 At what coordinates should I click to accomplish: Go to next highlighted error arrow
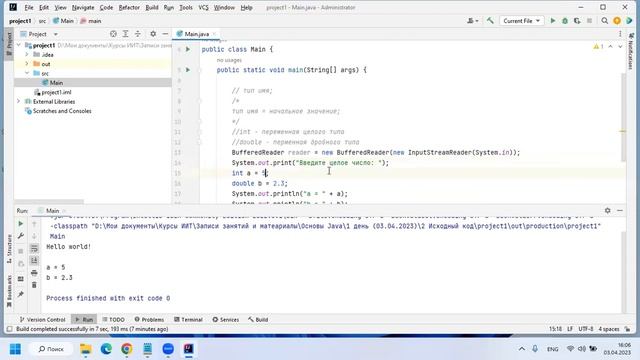point(620,47)
